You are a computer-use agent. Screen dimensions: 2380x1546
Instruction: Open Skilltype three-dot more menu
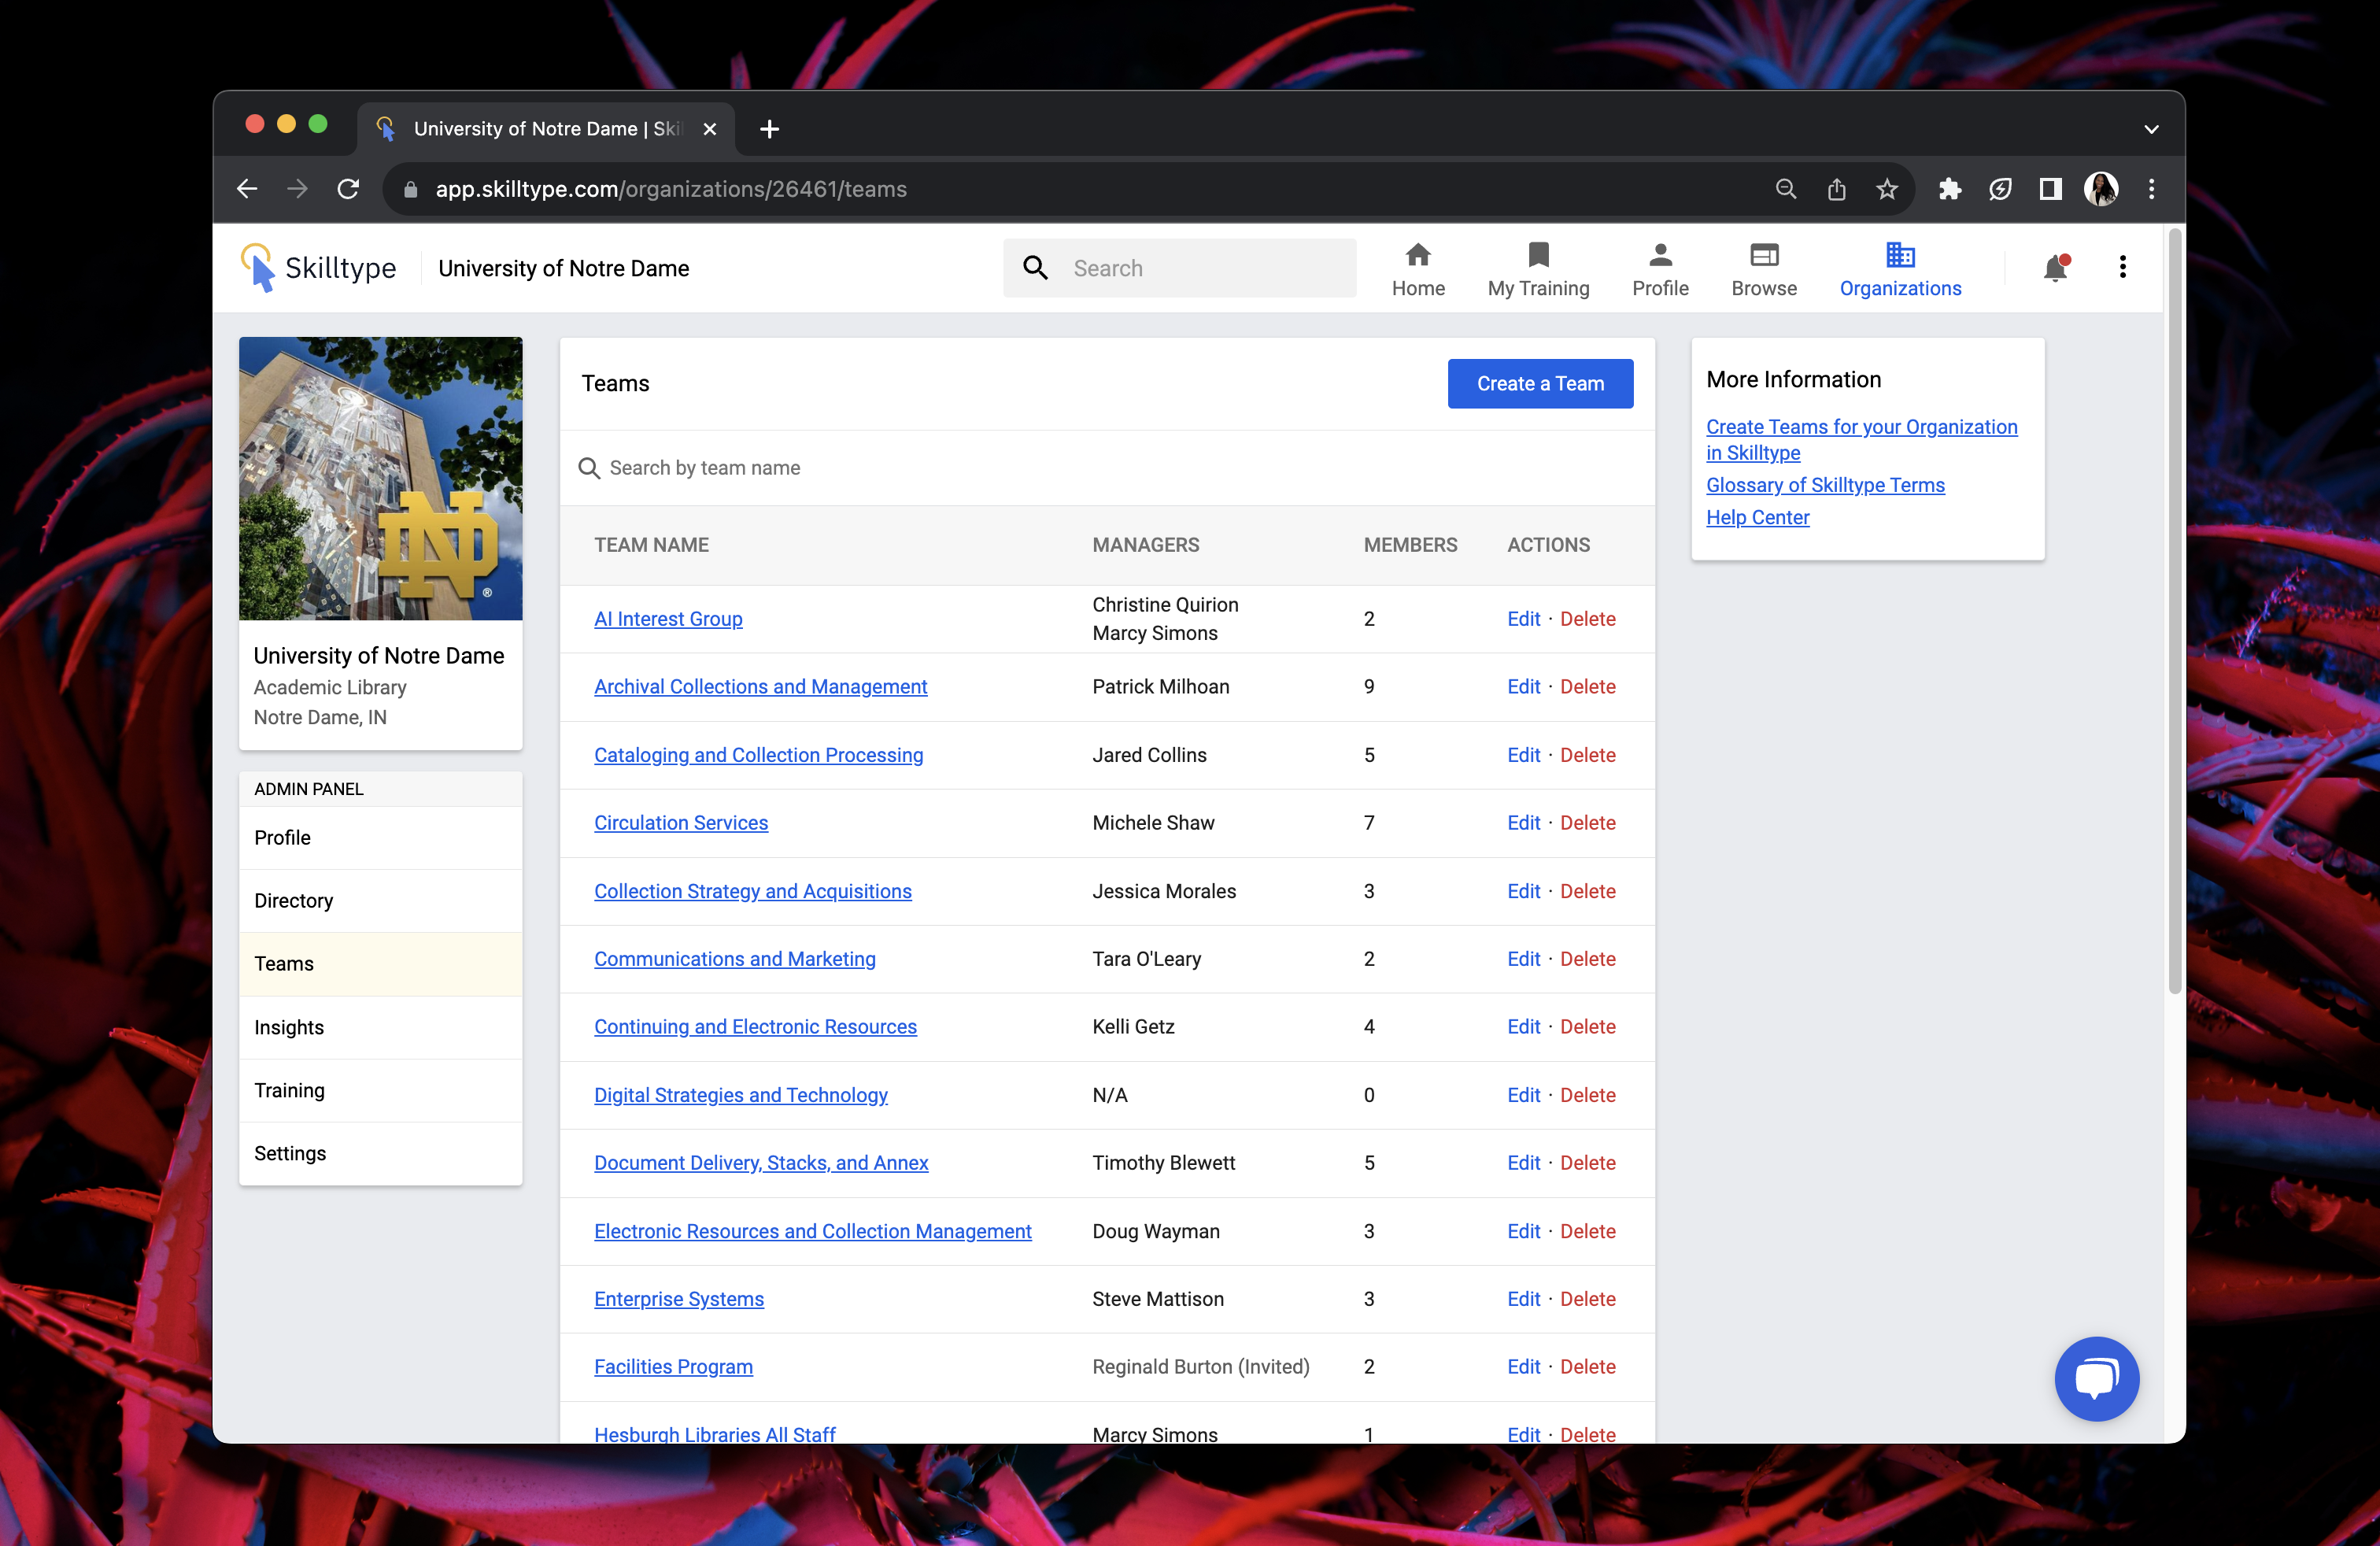(x=2122, y=267)
